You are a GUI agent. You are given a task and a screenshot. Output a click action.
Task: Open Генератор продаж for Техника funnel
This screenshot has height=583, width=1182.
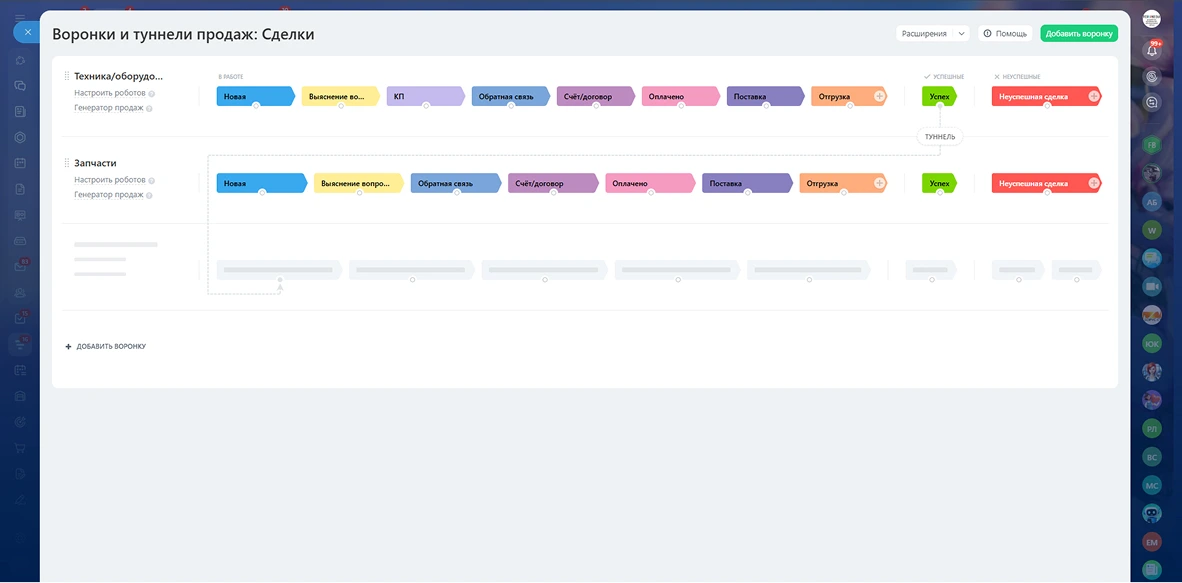click(108, 108)
